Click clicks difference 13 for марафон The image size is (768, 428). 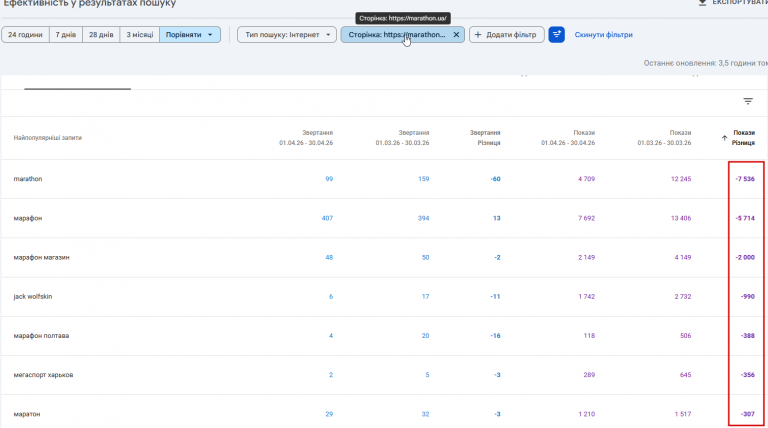point(497,218)
